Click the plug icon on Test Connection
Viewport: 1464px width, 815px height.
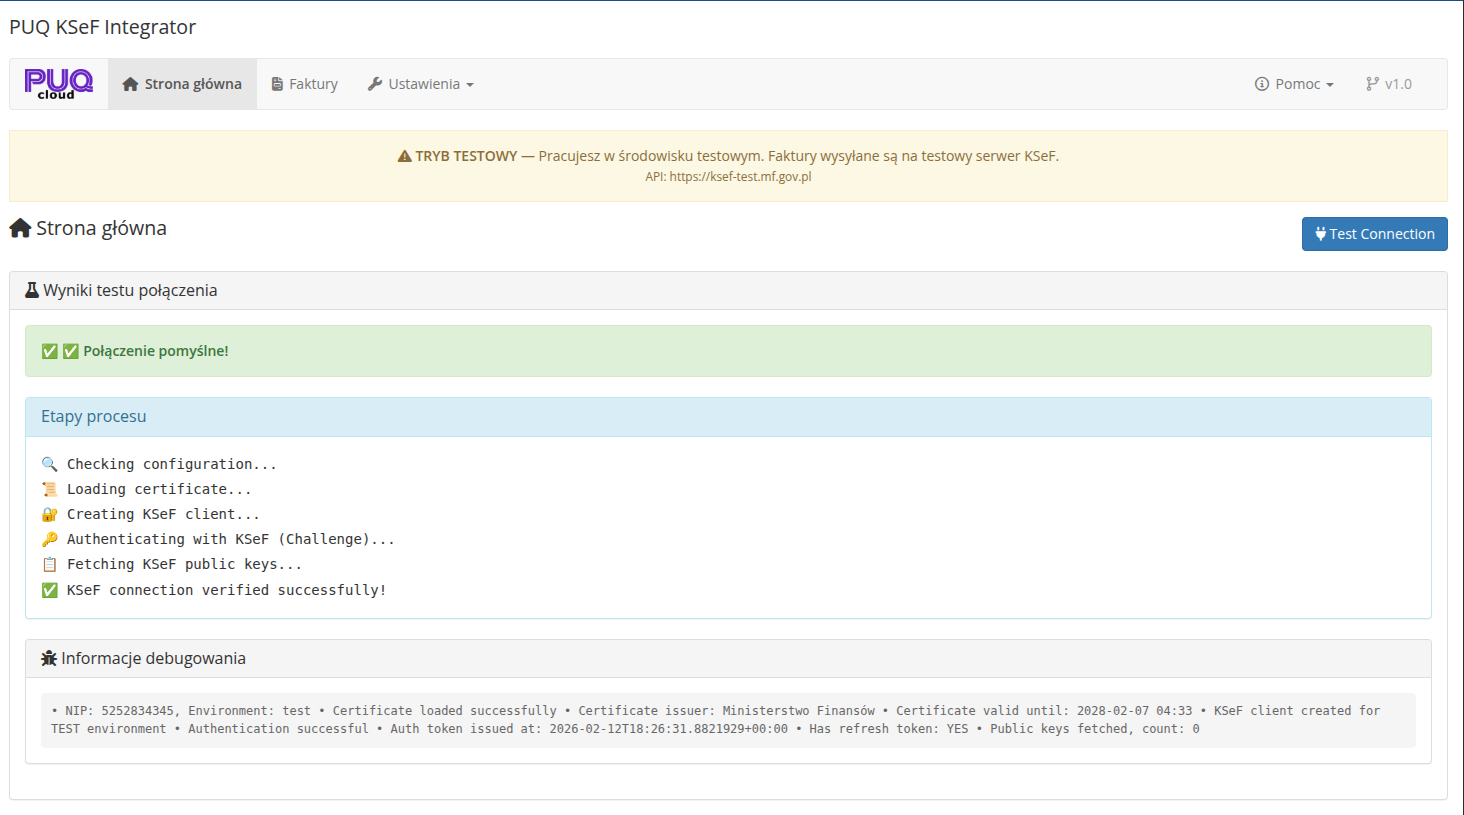tap(1320, 234)
